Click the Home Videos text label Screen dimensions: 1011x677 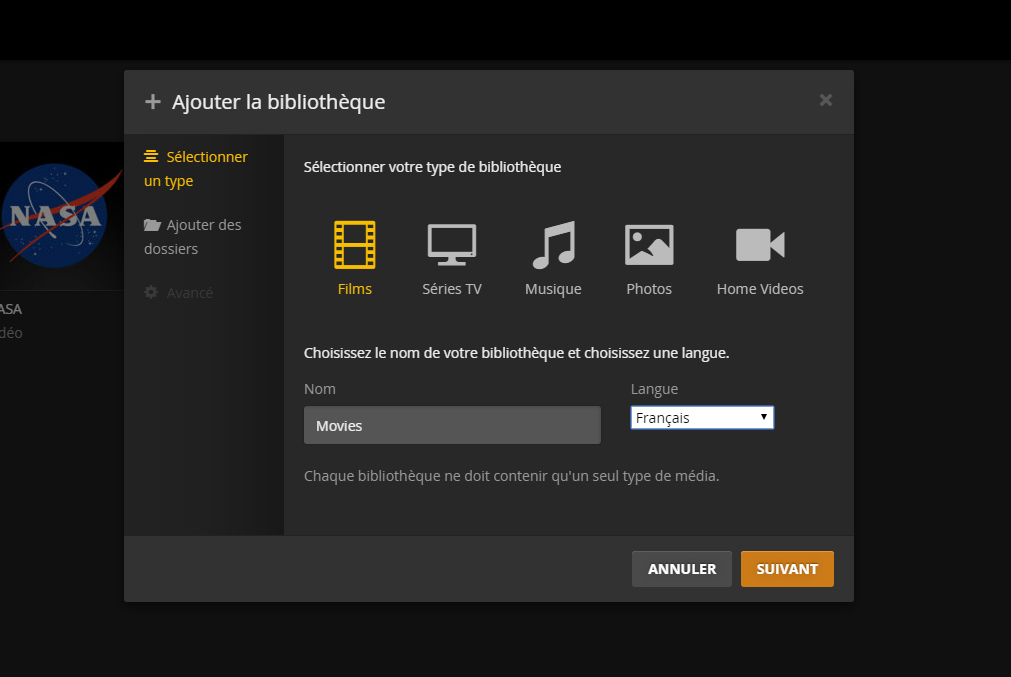(760, 289)
